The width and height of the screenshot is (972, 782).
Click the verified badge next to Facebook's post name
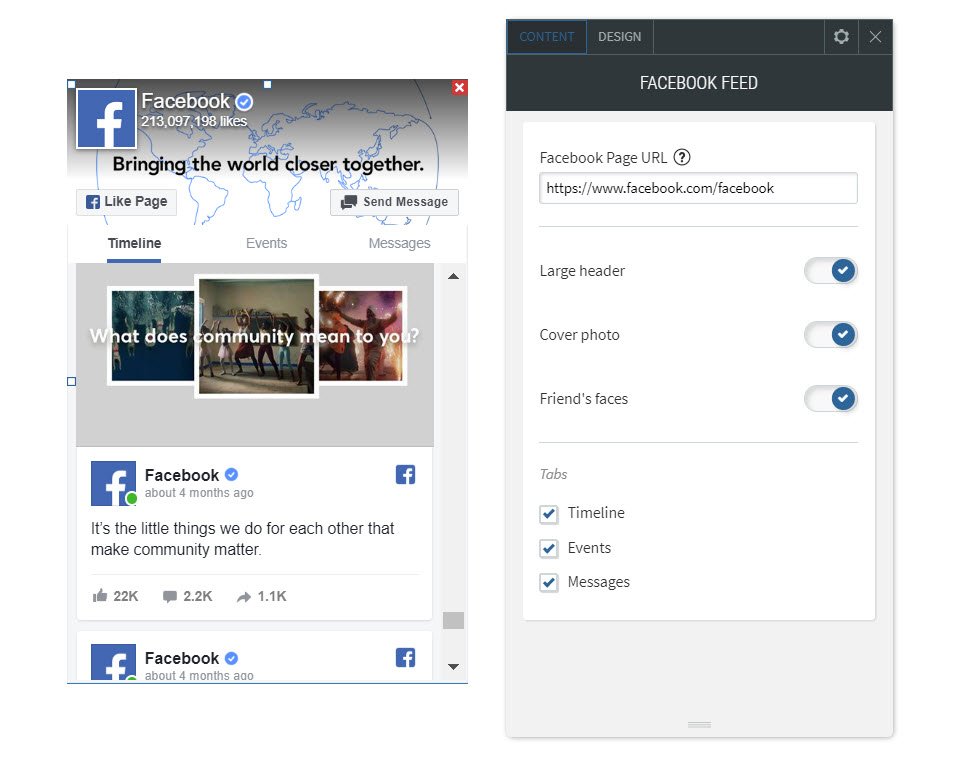[229, 474]
